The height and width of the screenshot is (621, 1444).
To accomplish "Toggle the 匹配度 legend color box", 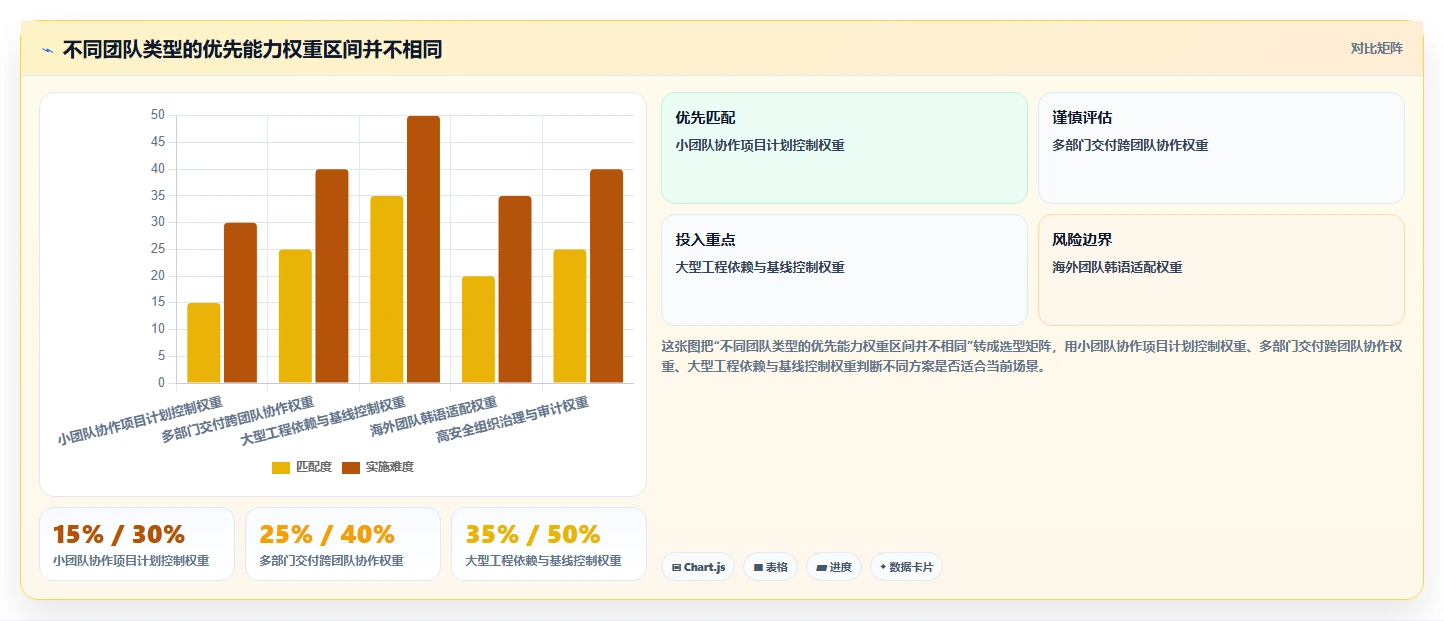I will coord(281,467).
